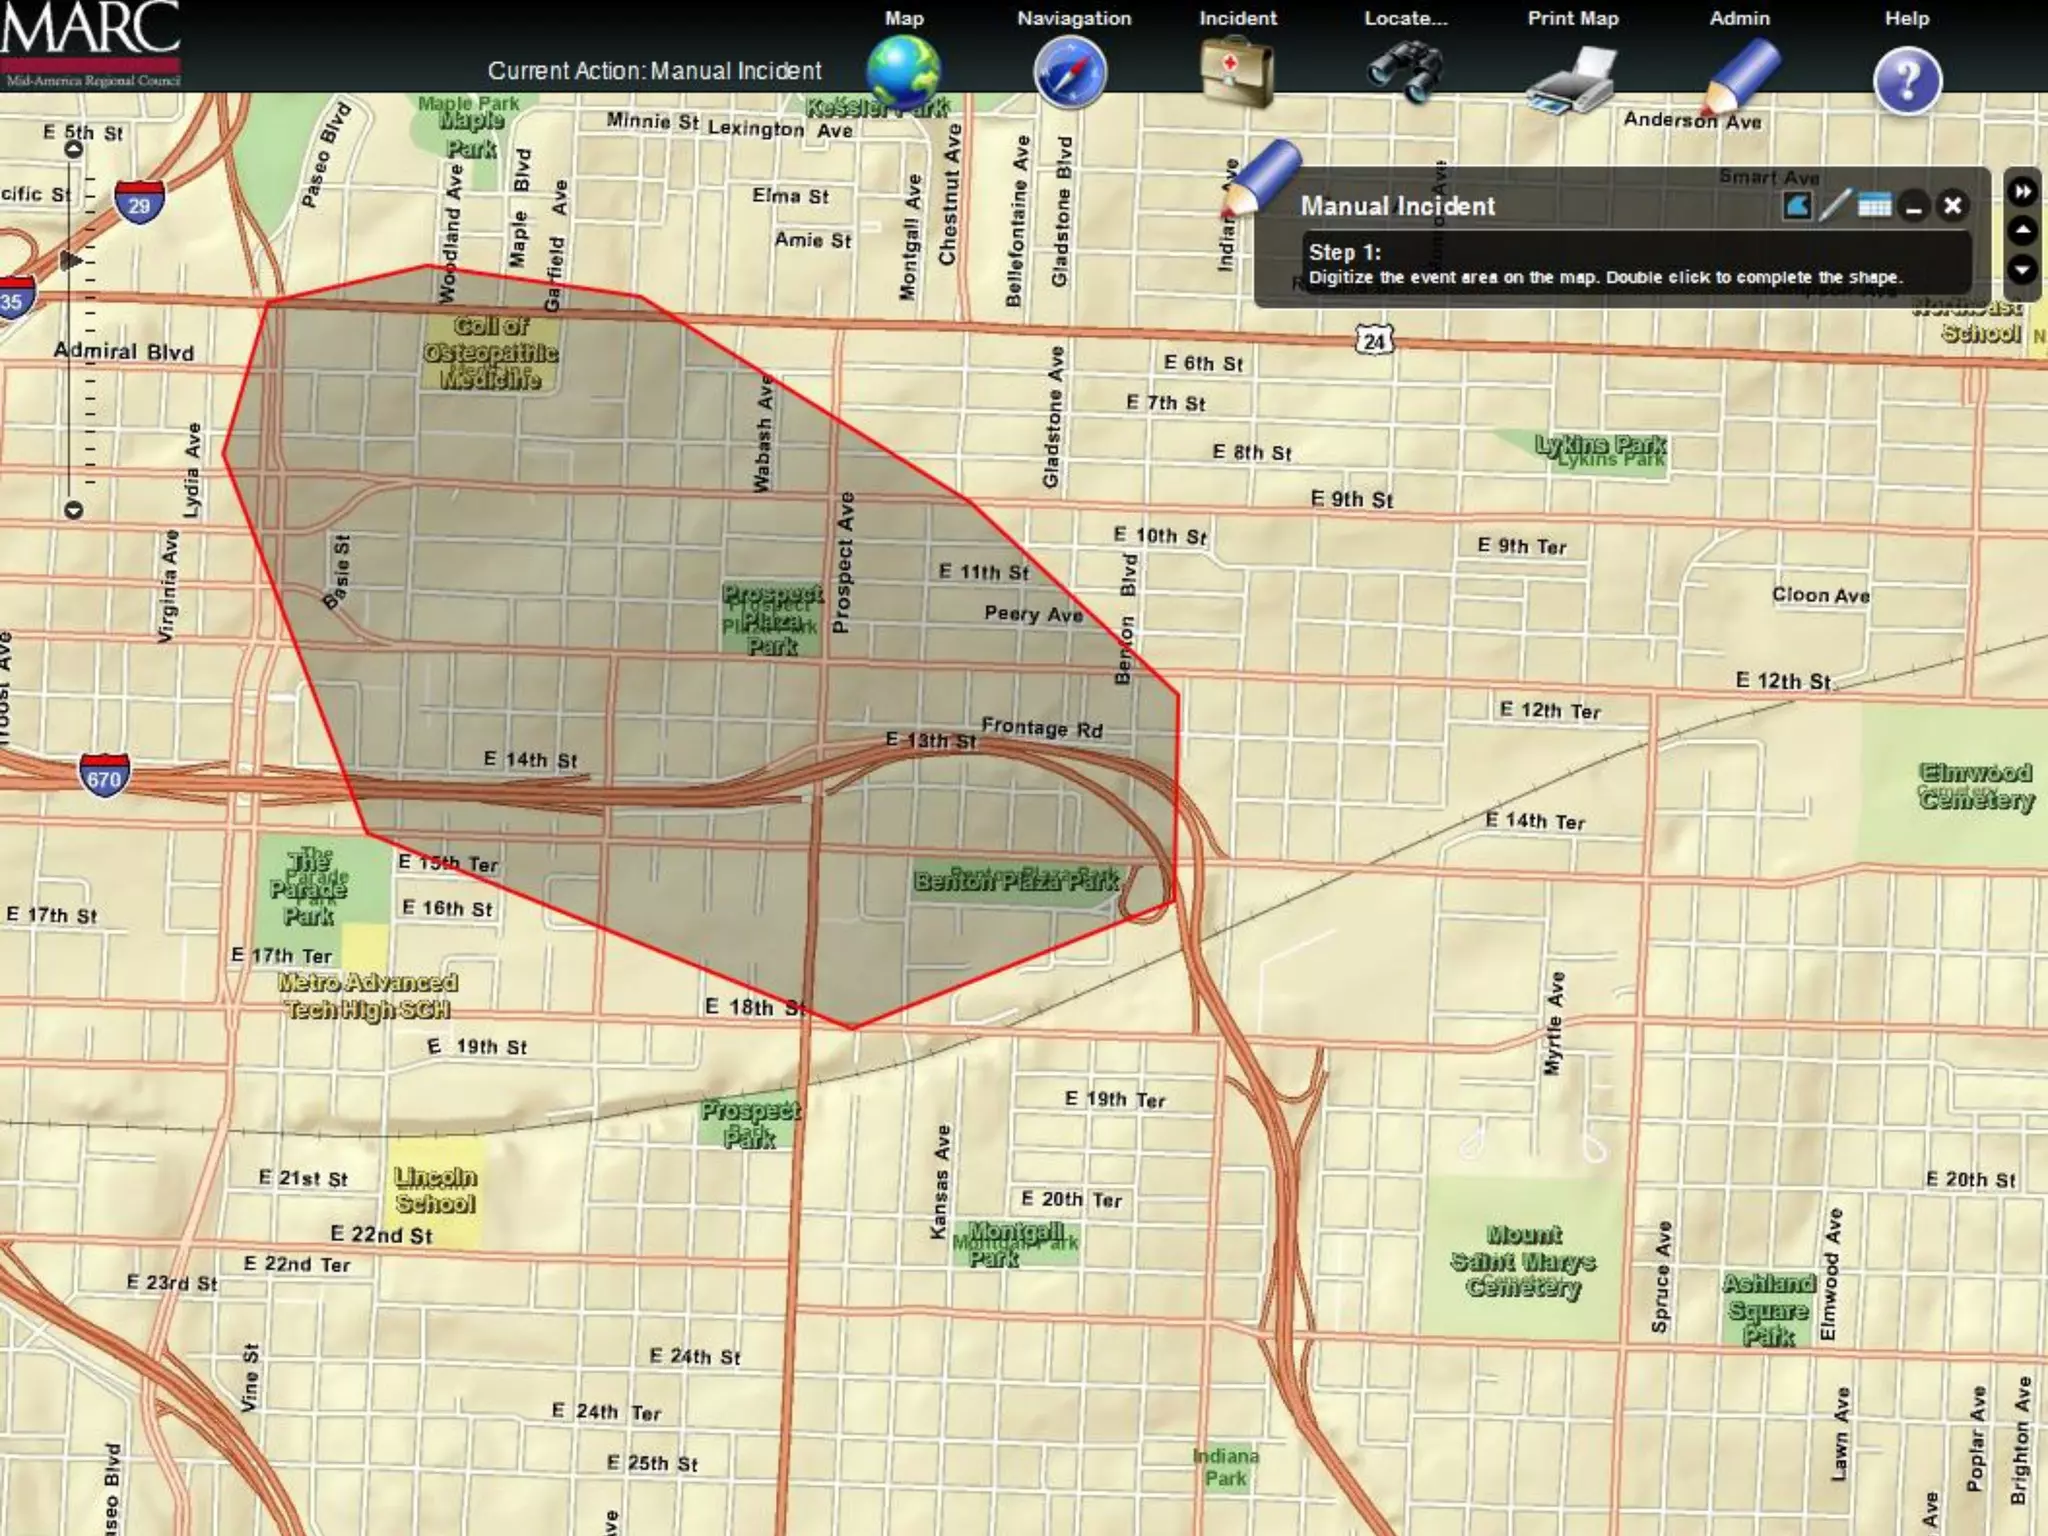Screen dimensions: 2048x1536
Task: Open the Locate binoculars tool
Action: [1405, 72]
